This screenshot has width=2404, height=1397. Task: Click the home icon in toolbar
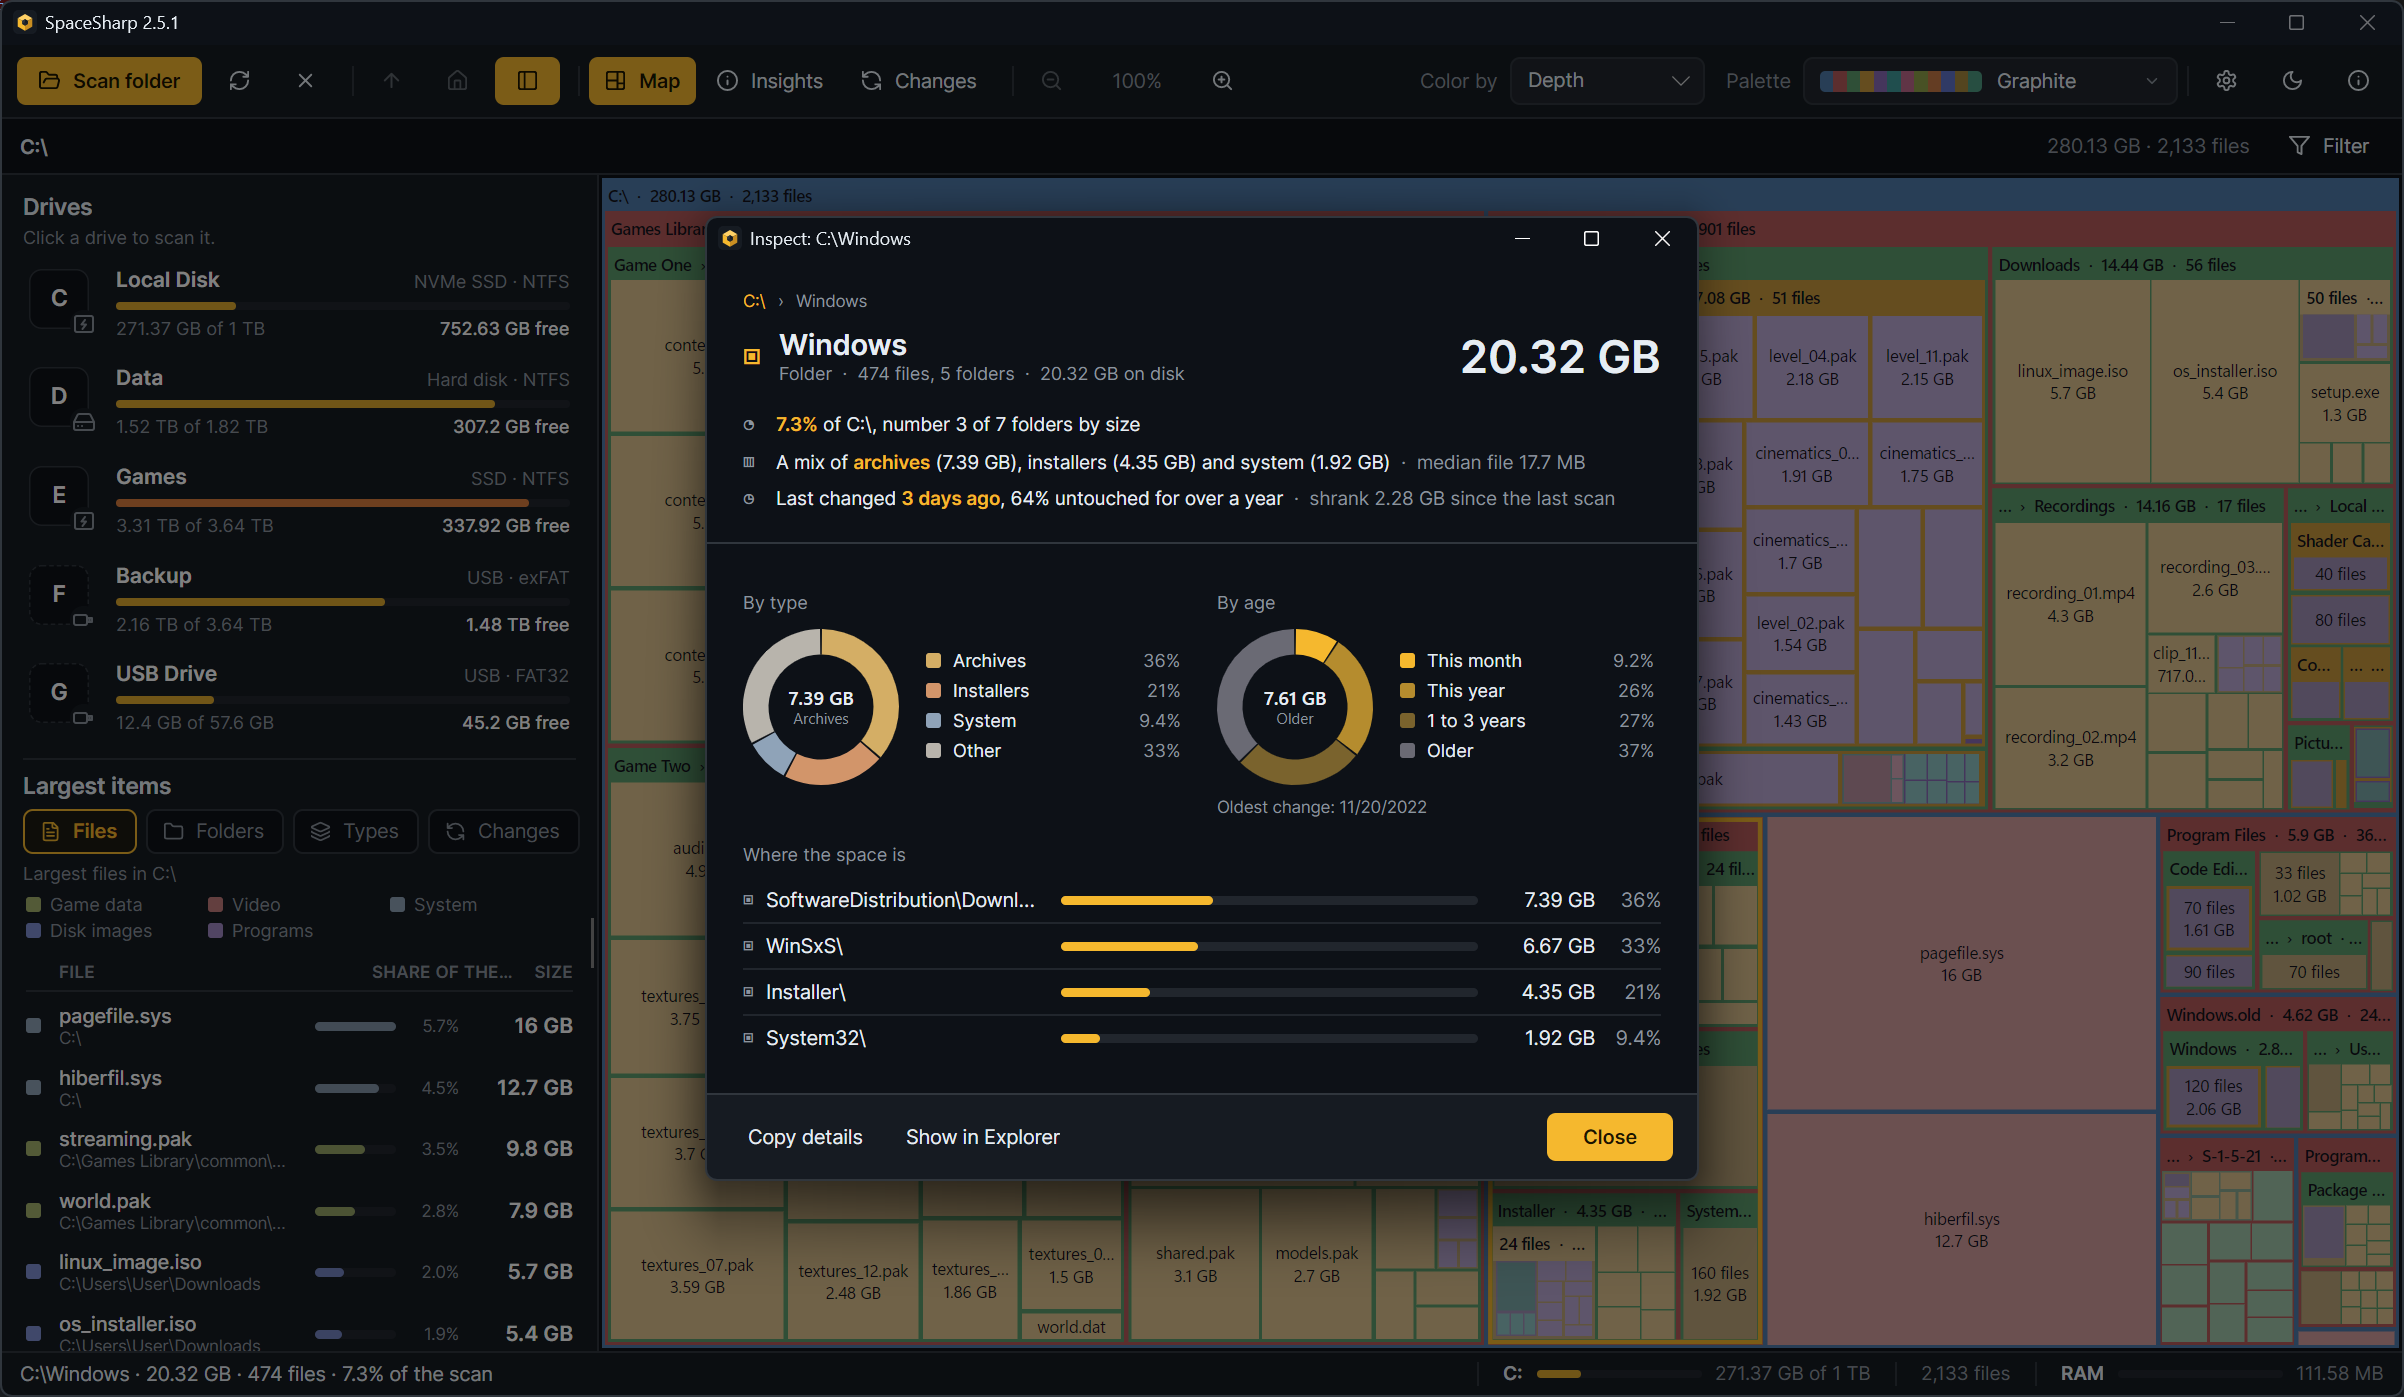tap(457, 81)
